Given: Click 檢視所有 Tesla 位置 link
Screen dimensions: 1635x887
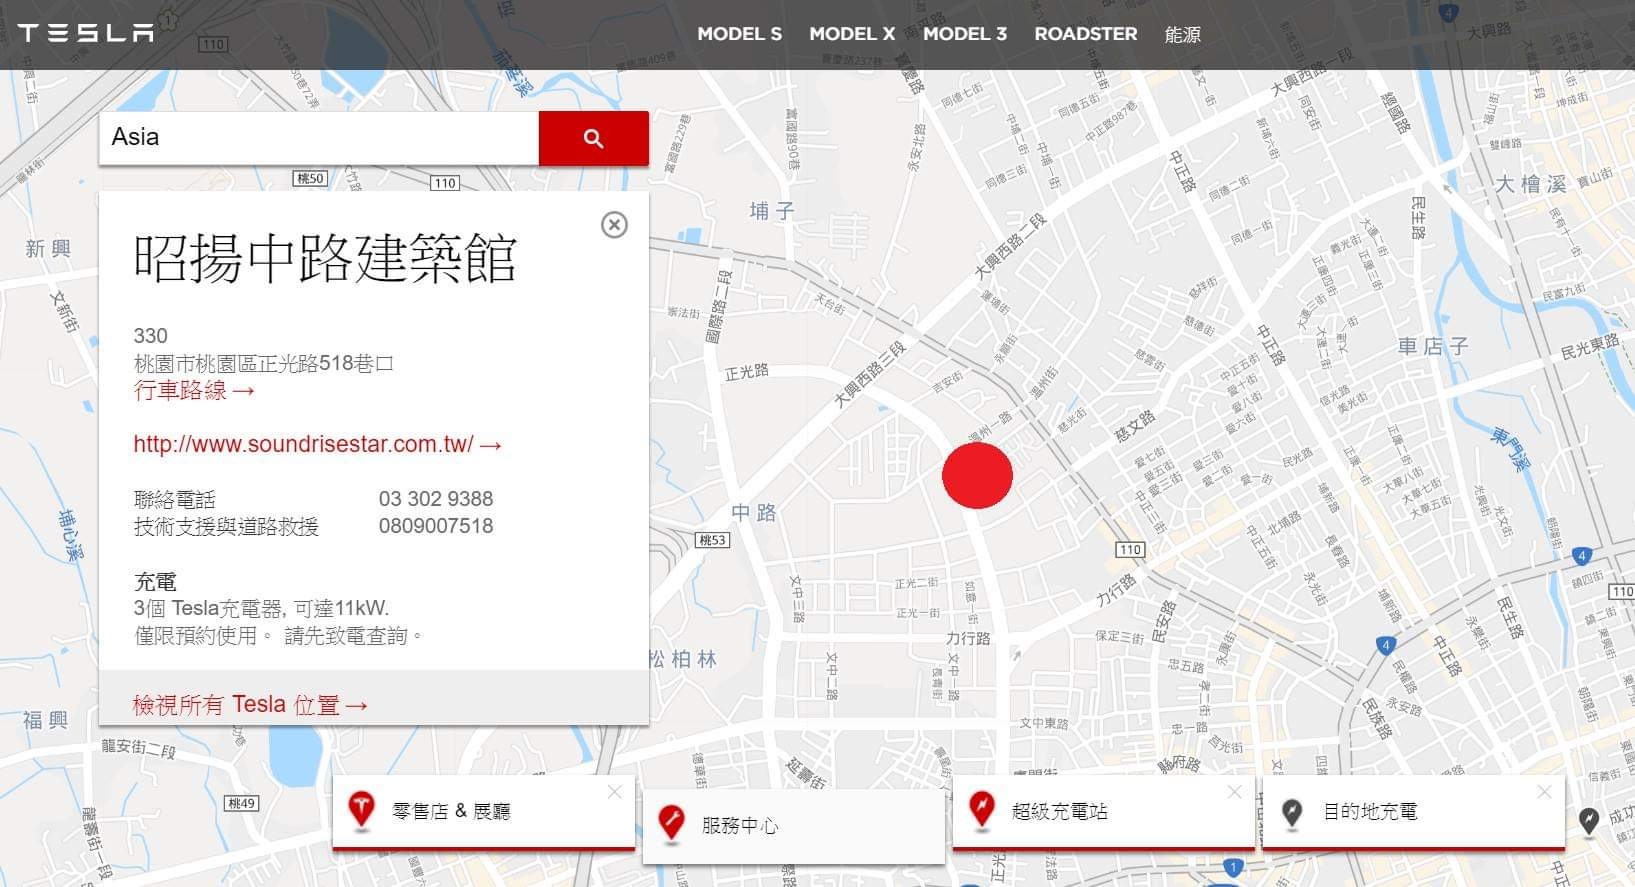Looking at the screenshot, I should click(x=250, y=705).
